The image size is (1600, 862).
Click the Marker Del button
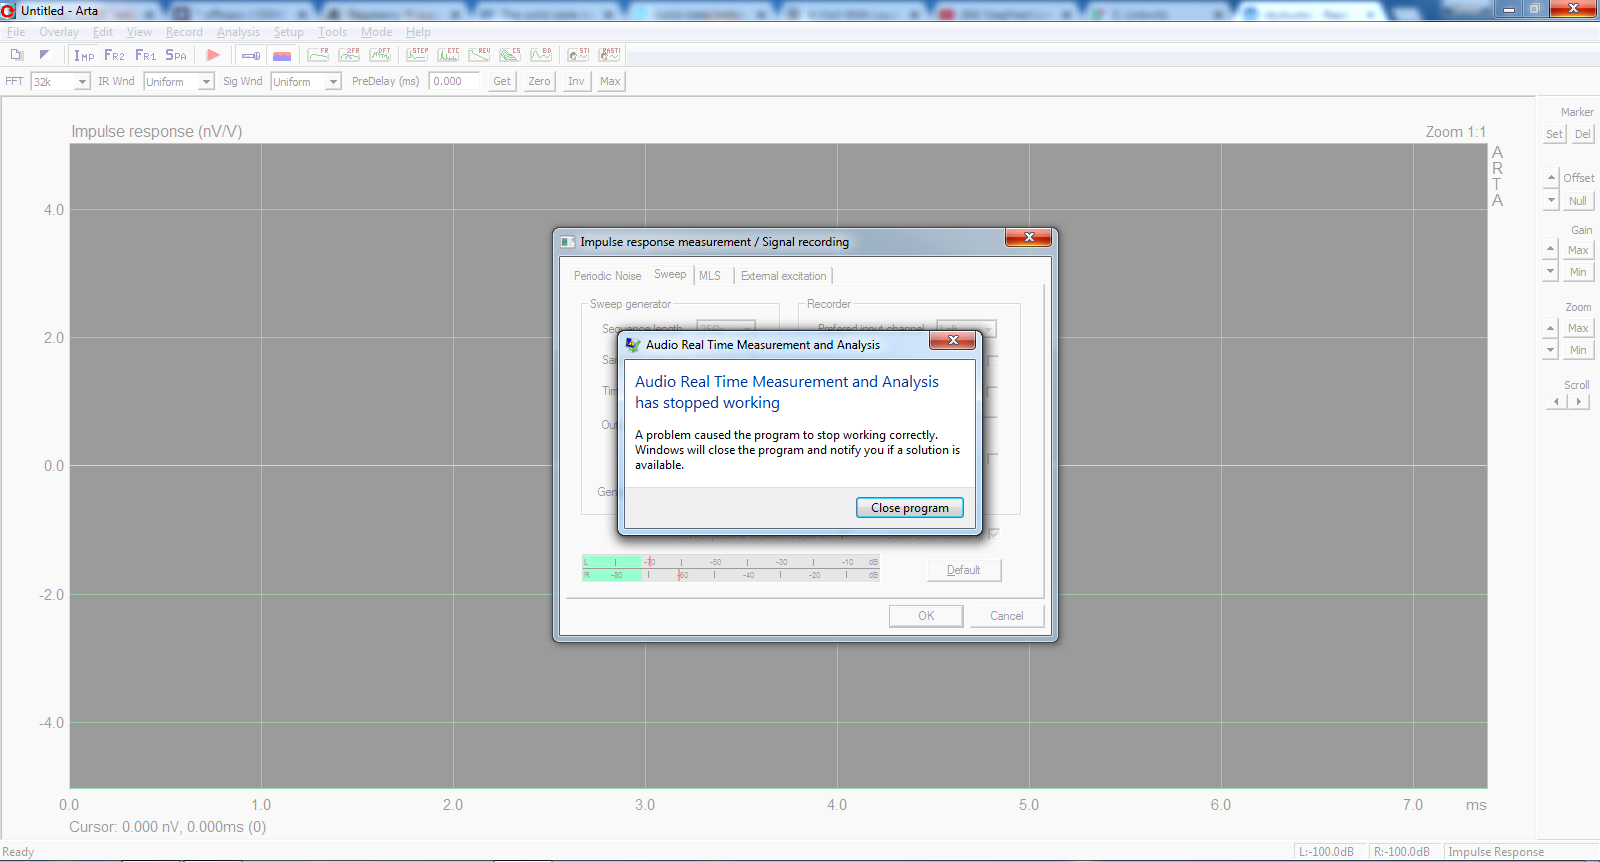click(1582, 134)
